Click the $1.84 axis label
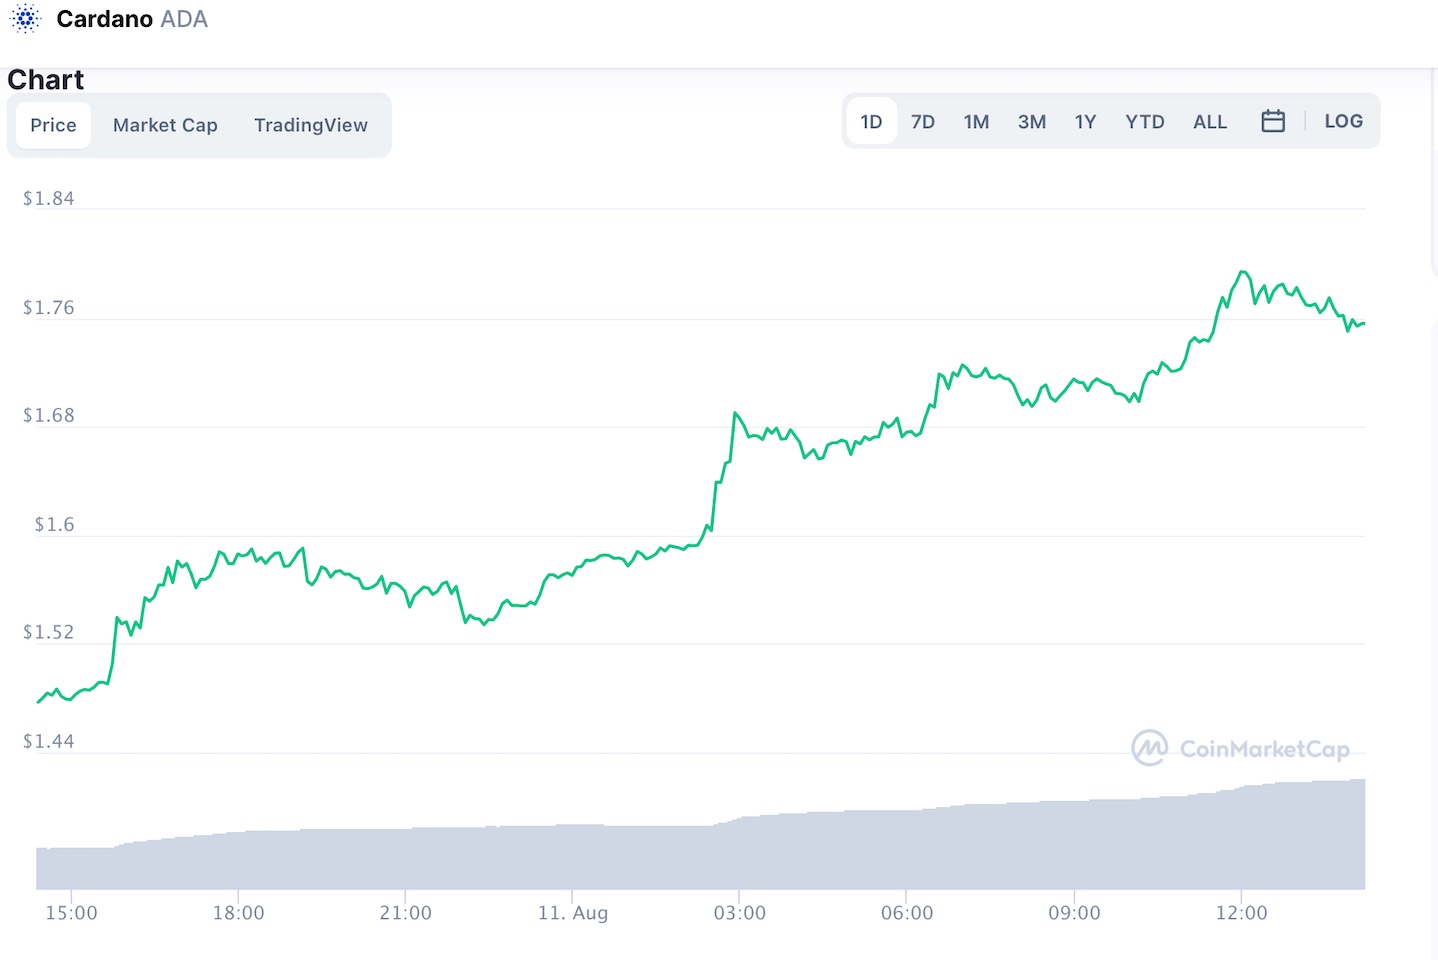 pos(48,198)
